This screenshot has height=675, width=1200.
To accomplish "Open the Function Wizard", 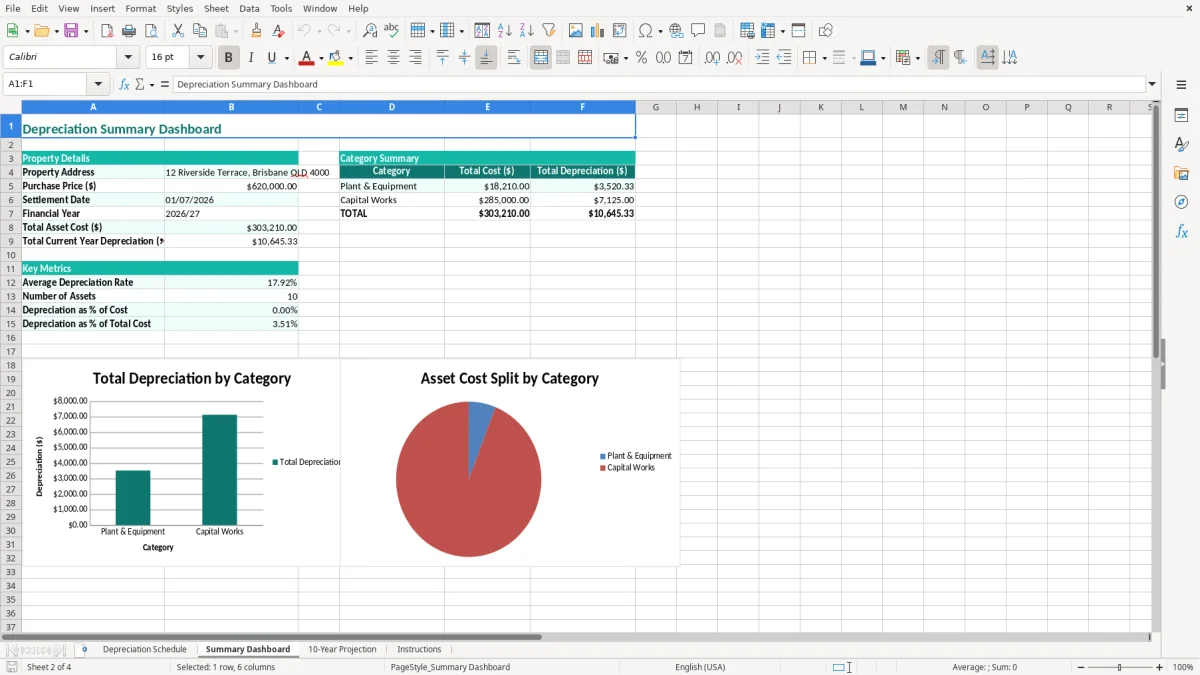I will point(124,84).
